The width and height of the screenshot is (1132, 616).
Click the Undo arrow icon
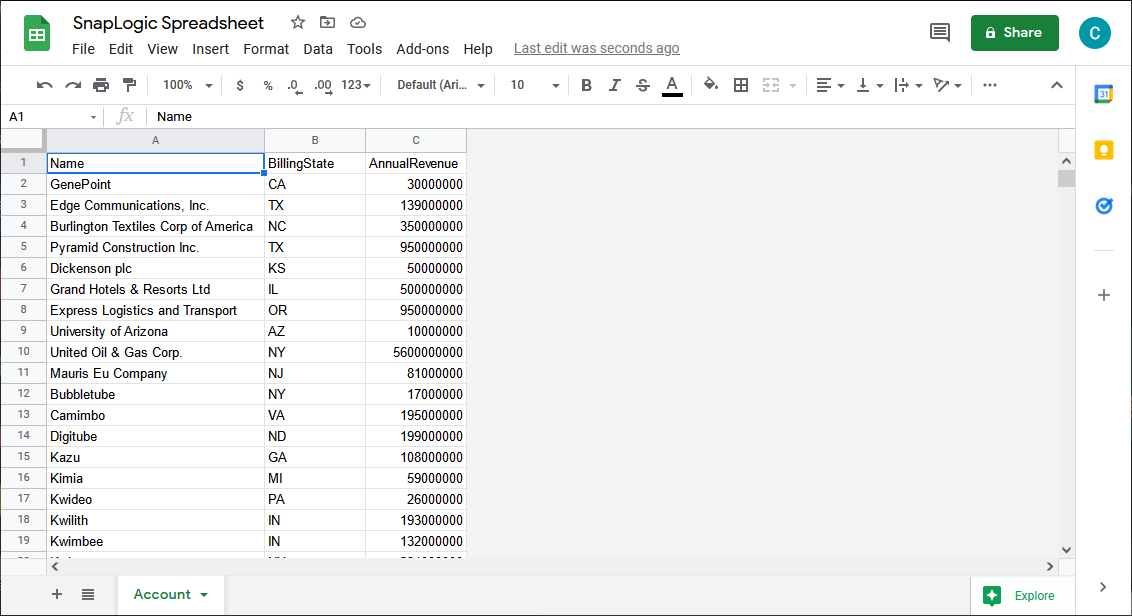click(44, 85)
